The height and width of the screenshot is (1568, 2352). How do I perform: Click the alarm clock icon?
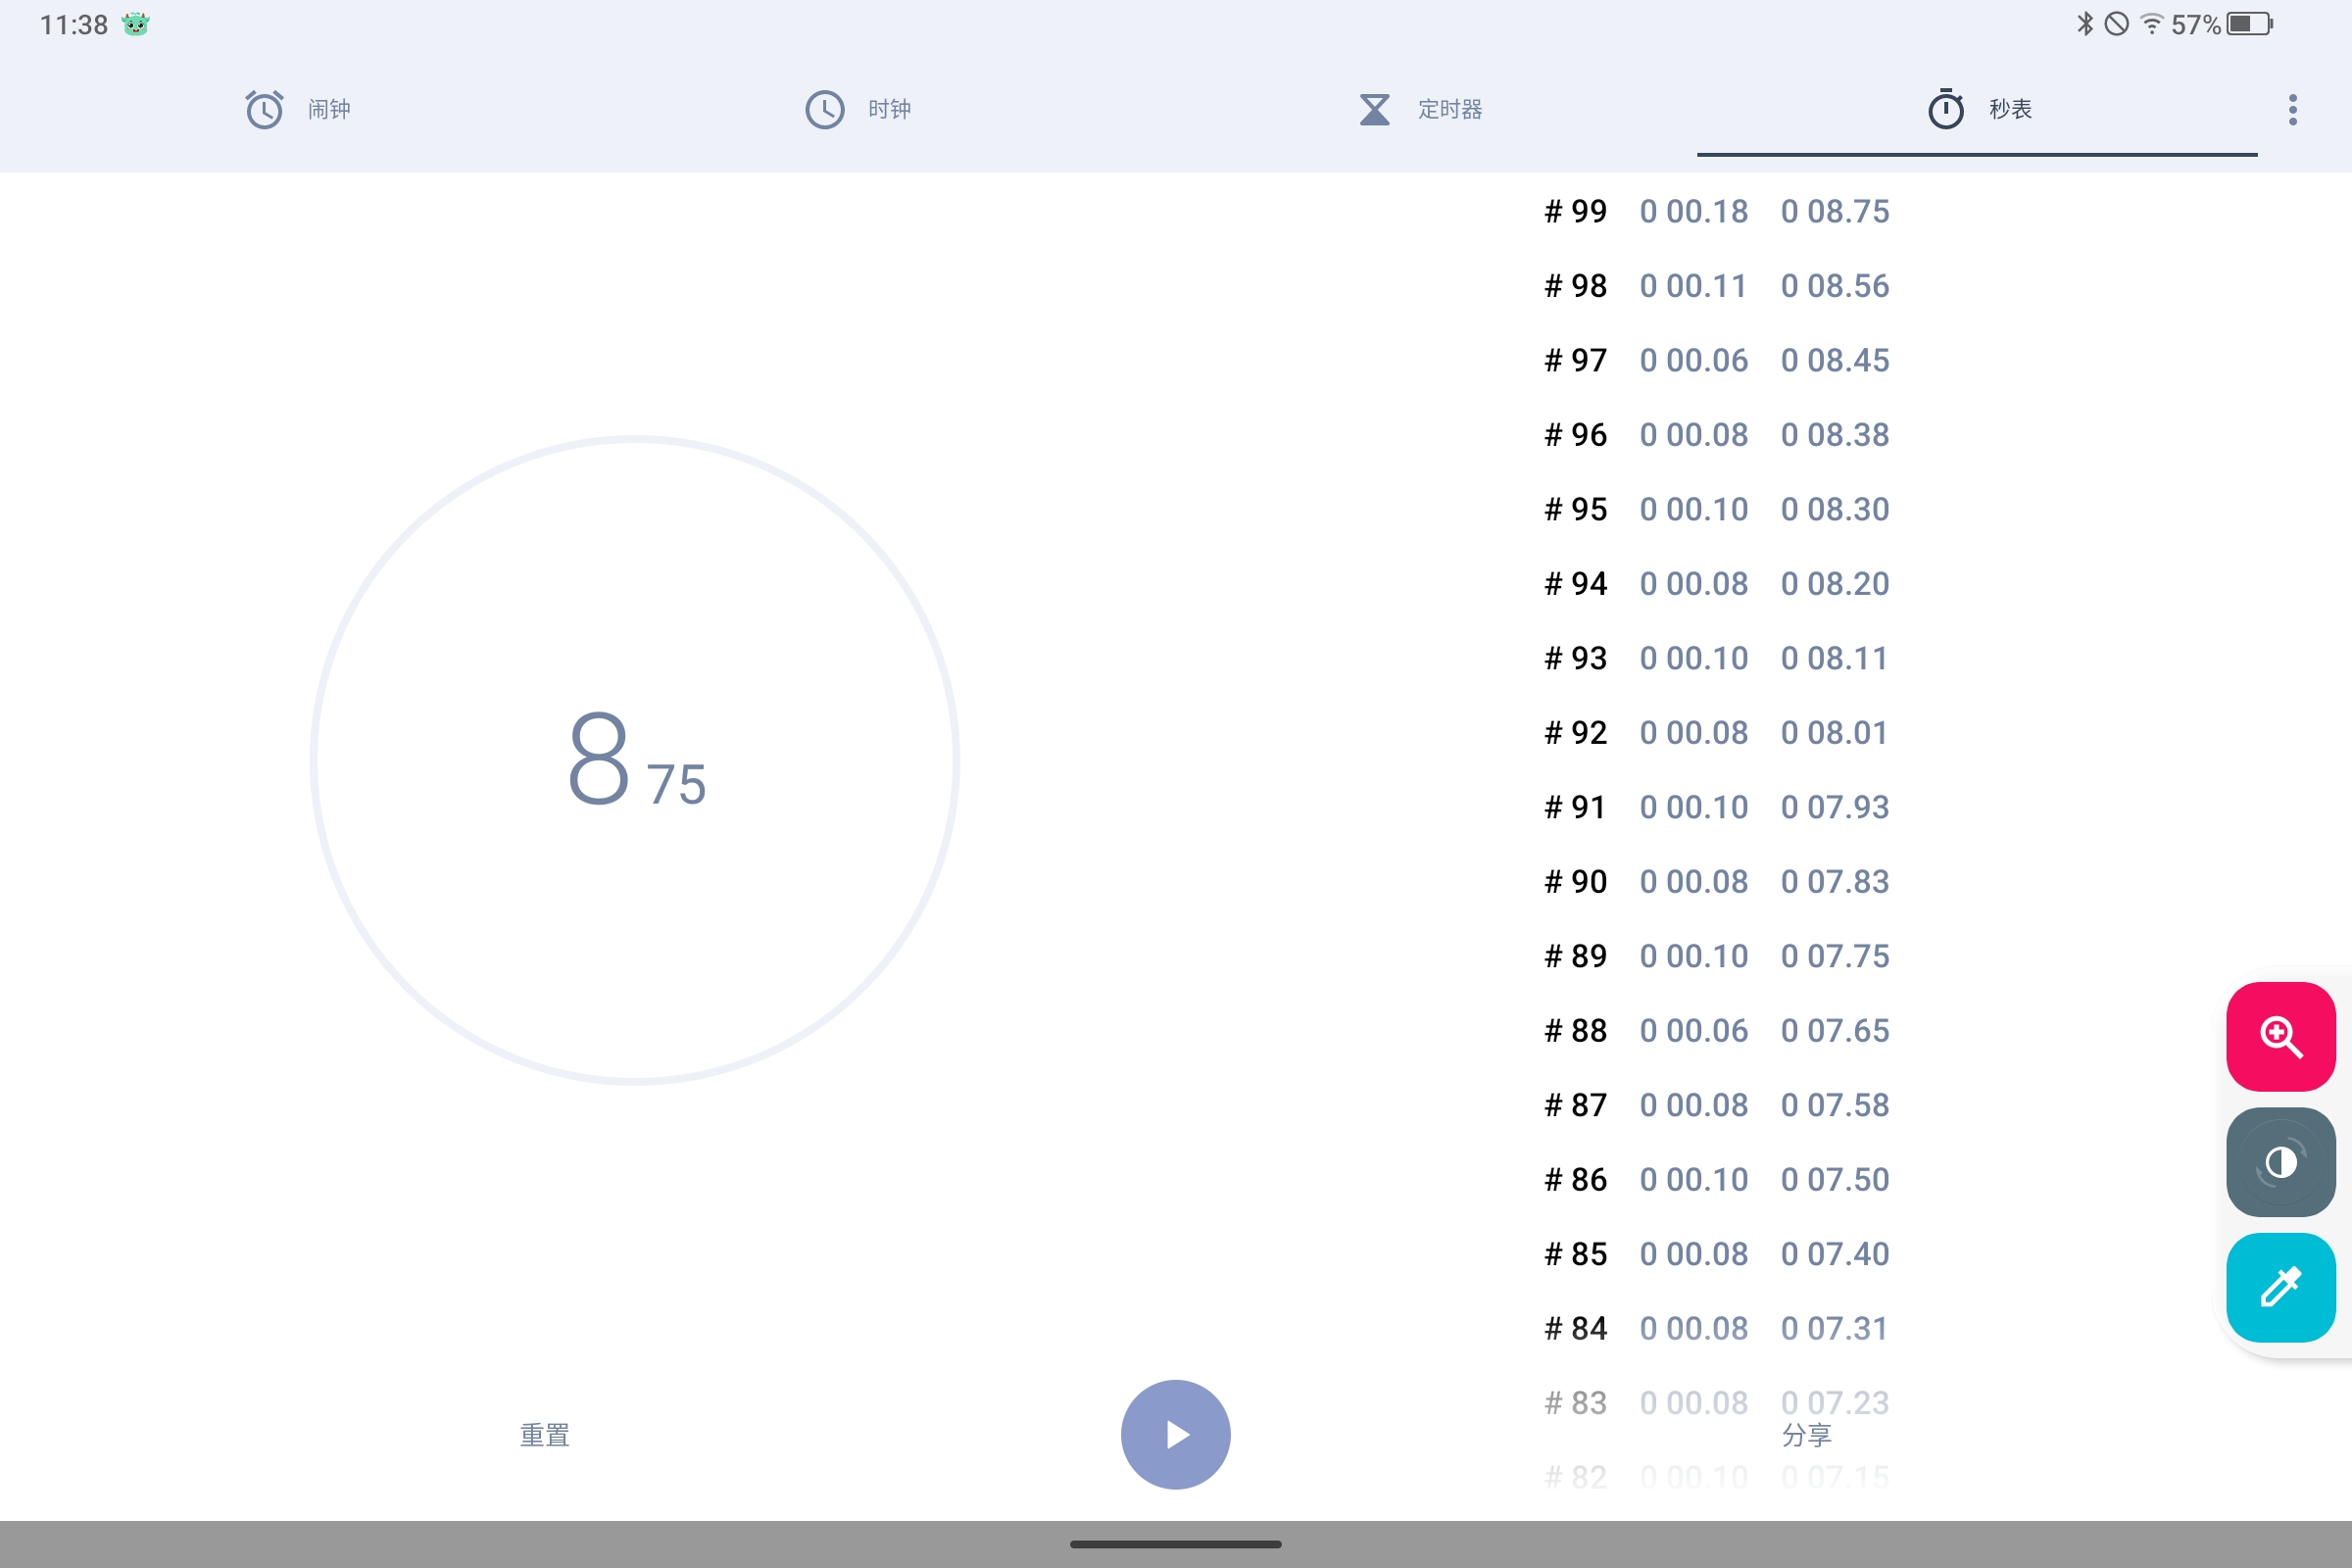click(264, 109)
